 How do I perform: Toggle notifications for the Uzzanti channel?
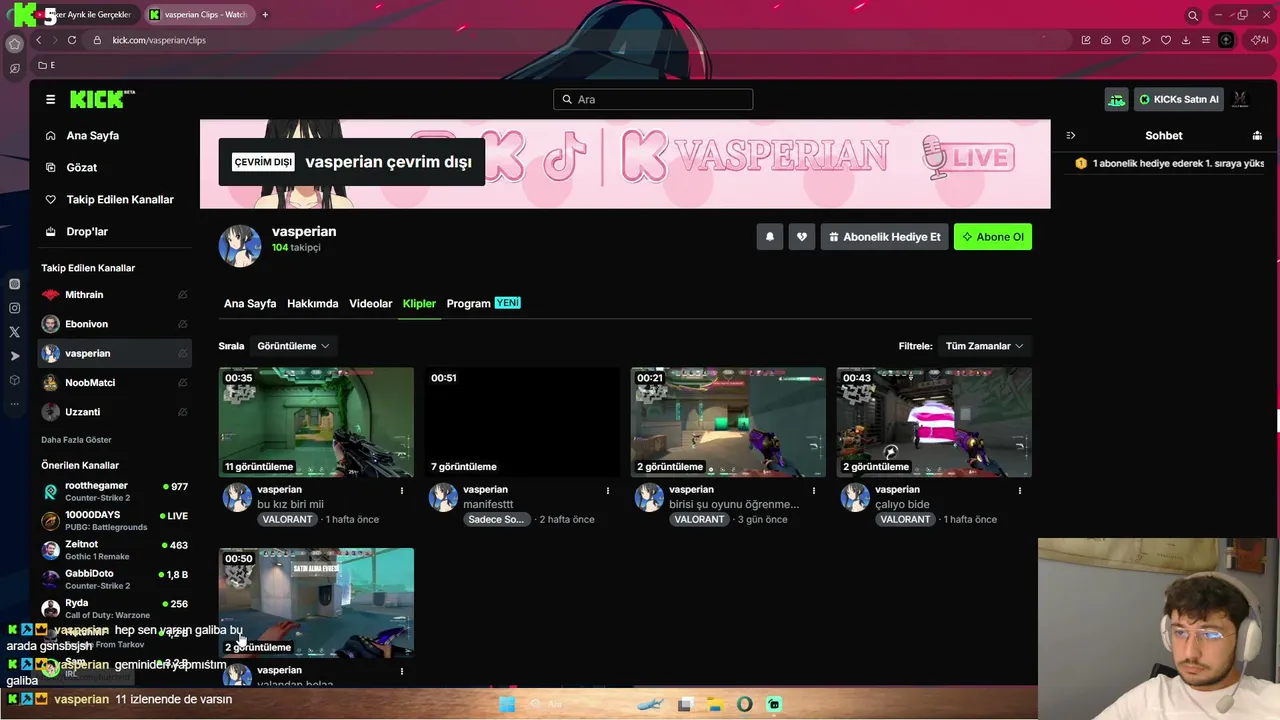[x=182, y=412]
